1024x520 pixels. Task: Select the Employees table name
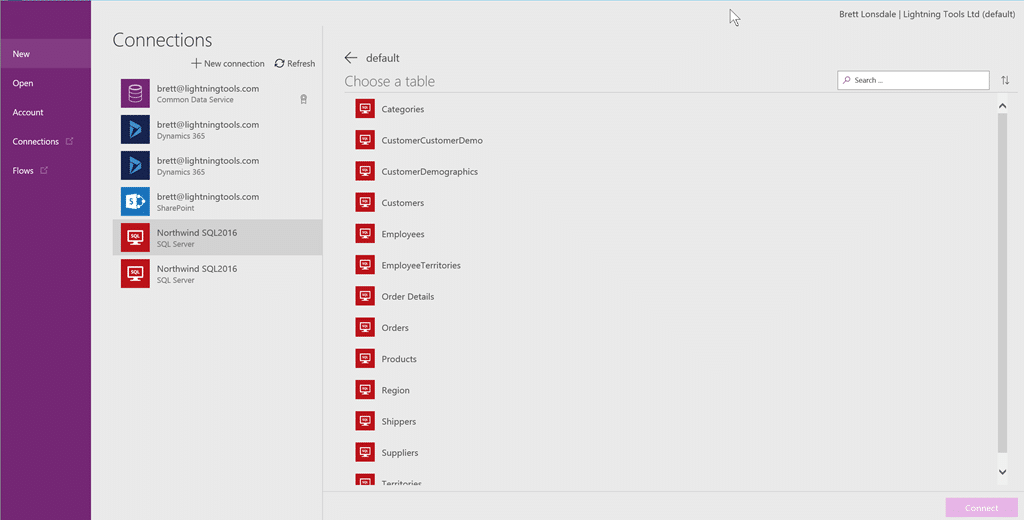402,234
